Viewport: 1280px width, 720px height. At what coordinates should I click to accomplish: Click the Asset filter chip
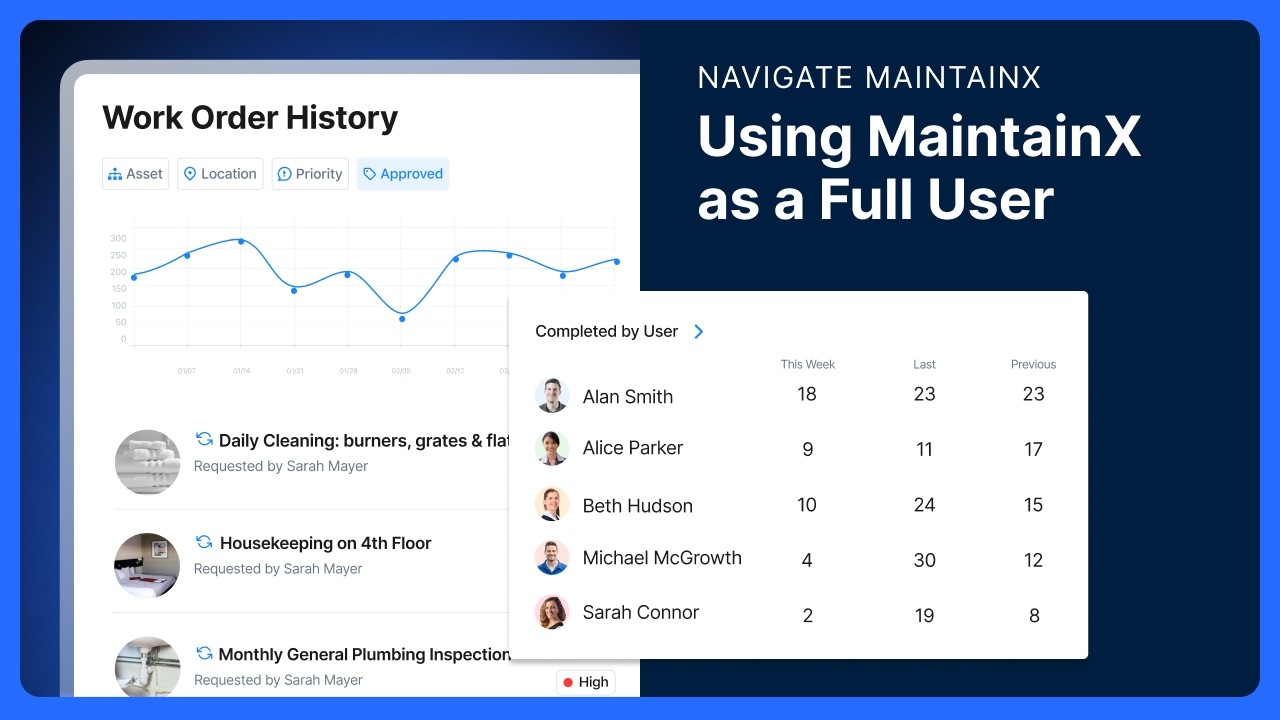pyautogui.click(x=135, y=174)
